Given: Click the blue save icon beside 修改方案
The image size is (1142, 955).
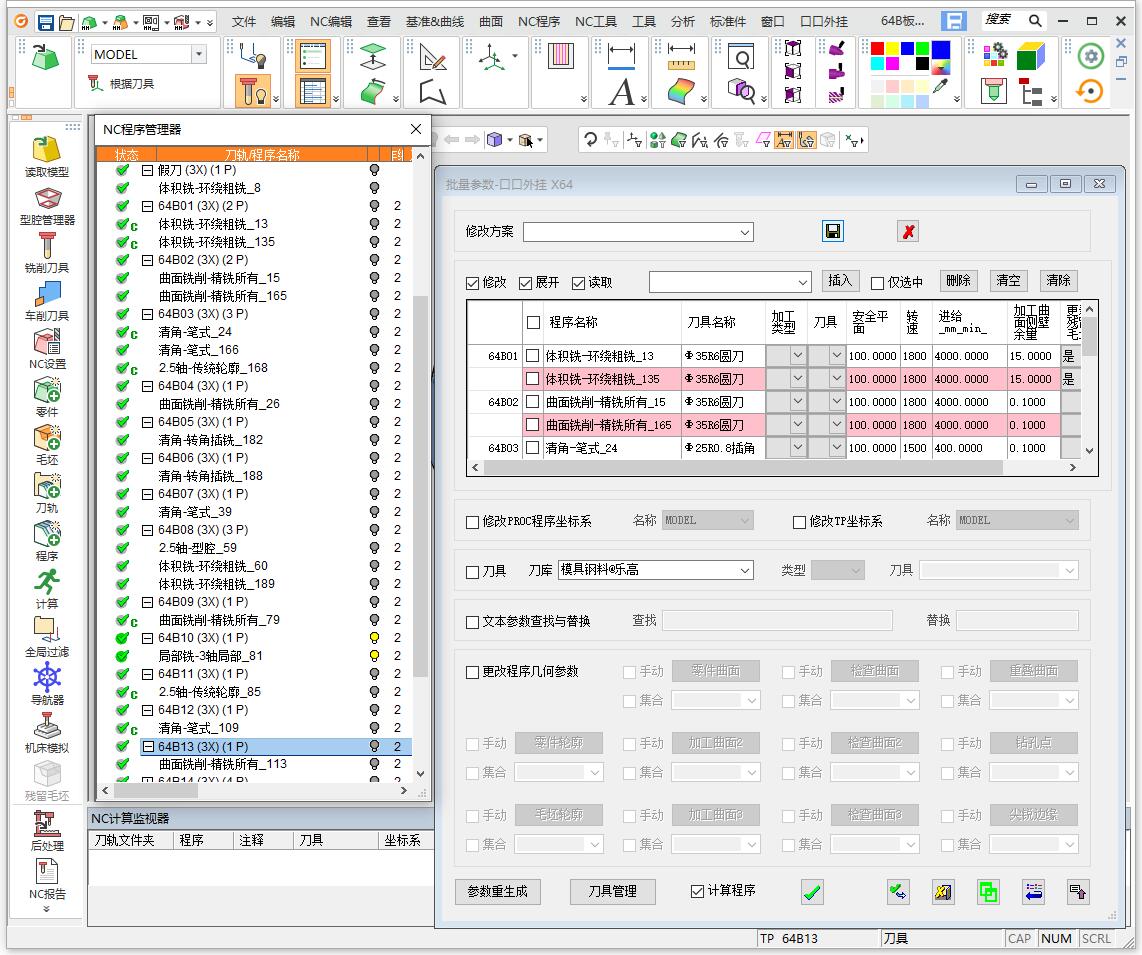Looking at the screenshot, I should [833, 232].
